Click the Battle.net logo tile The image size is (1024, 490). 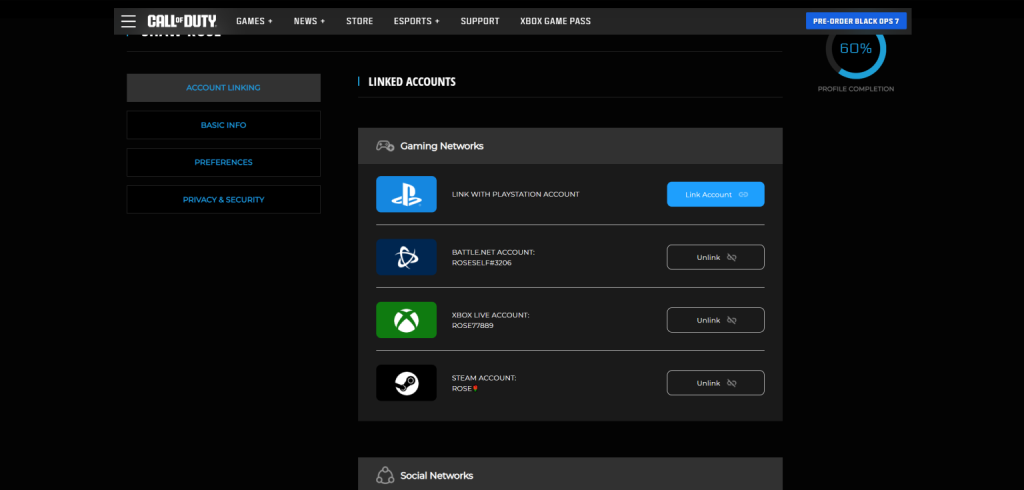pyautogui.click(x=406, y=257)
